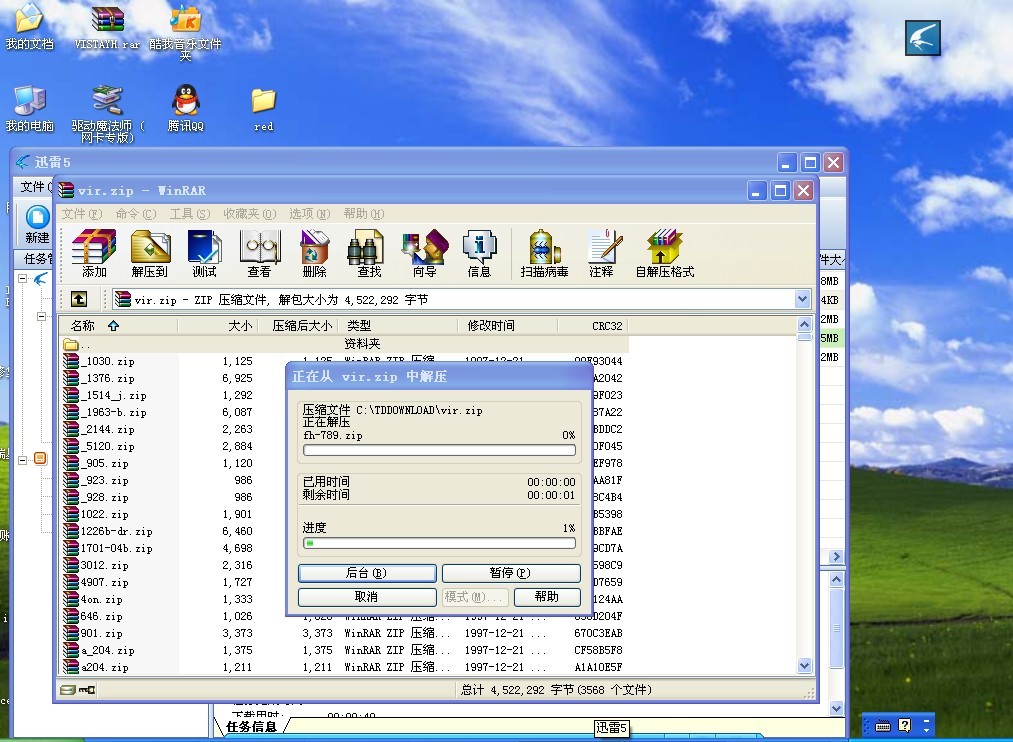Click the Delete (删除) toolbar icon
Screen dimensions: 1013x742
[314, 253]
